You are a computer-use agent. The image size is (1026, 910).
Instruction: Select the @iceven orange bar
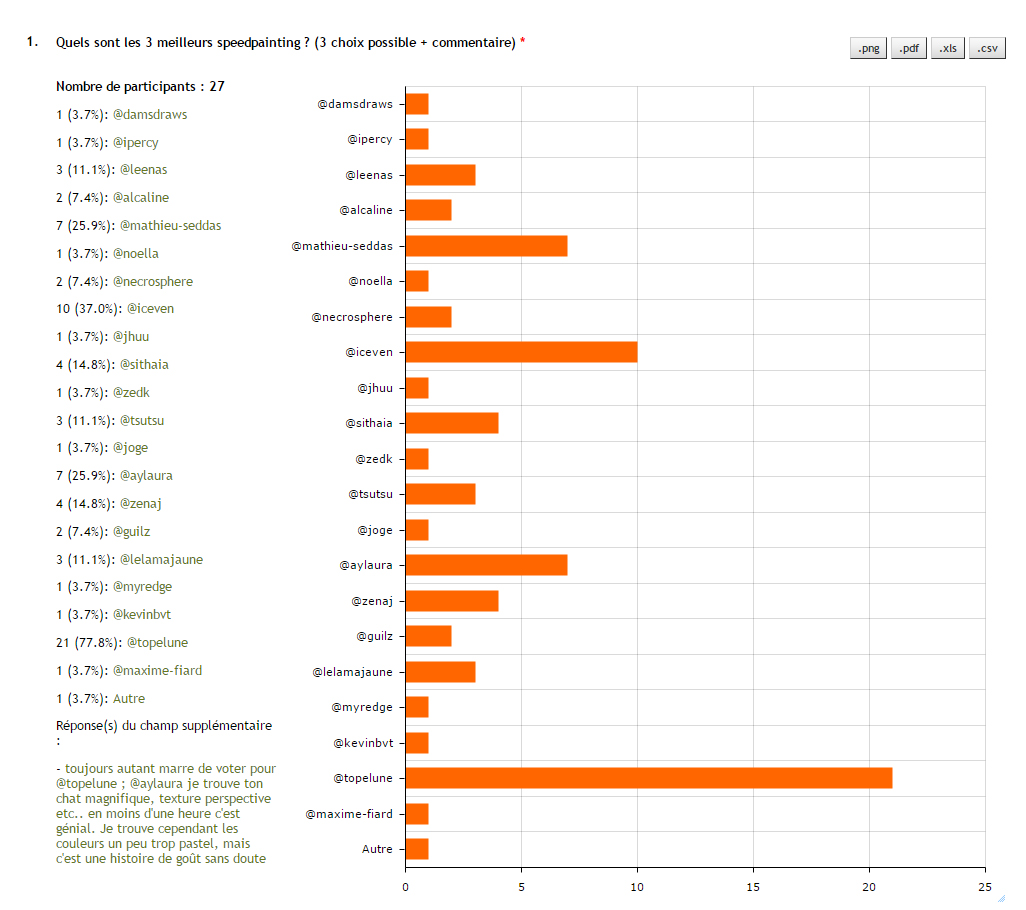521,352
